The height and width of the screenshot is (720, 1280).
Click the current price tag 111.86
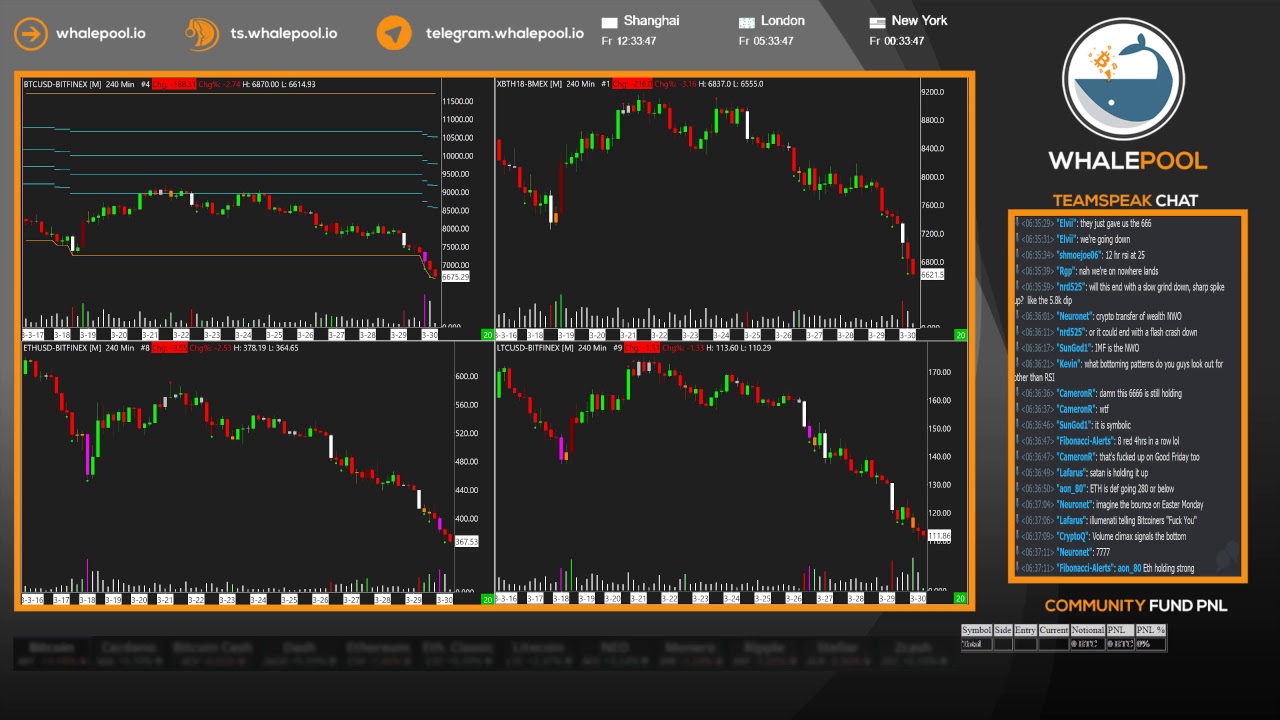coord(939,537)
